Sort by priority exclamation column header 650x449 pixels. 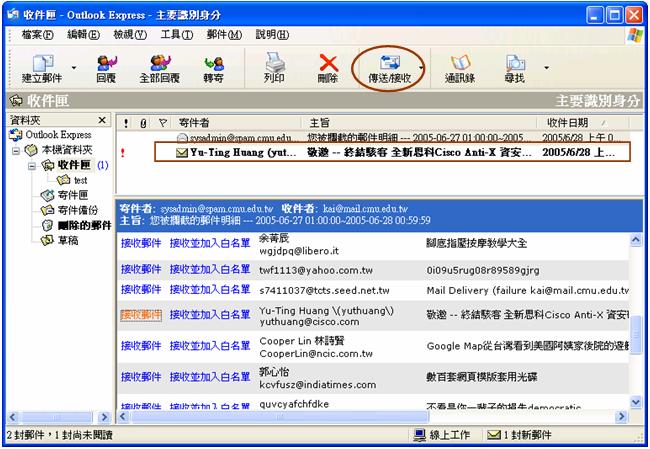tap(126, 123)
